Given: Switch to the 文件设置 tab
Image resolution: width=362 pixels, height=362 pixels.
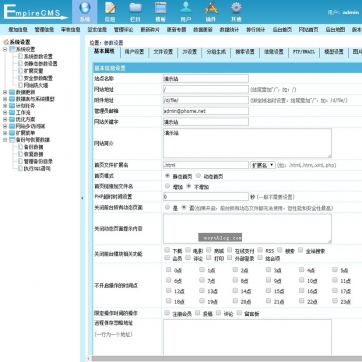Looking at the screenshot, I should (x=163, y=52).
